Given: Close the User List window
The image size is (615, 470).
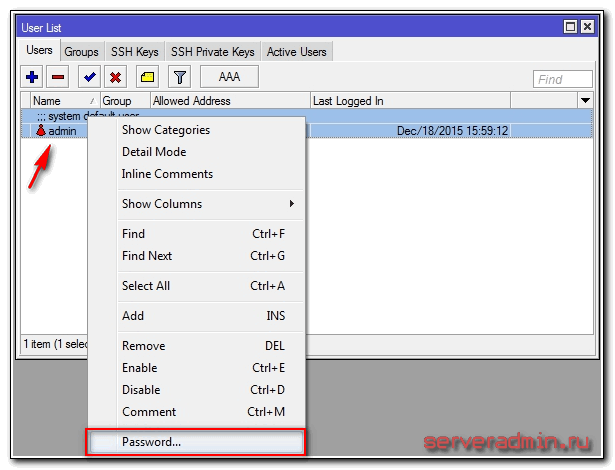Looking at the screenshot, I should click(x=589, y=27).
